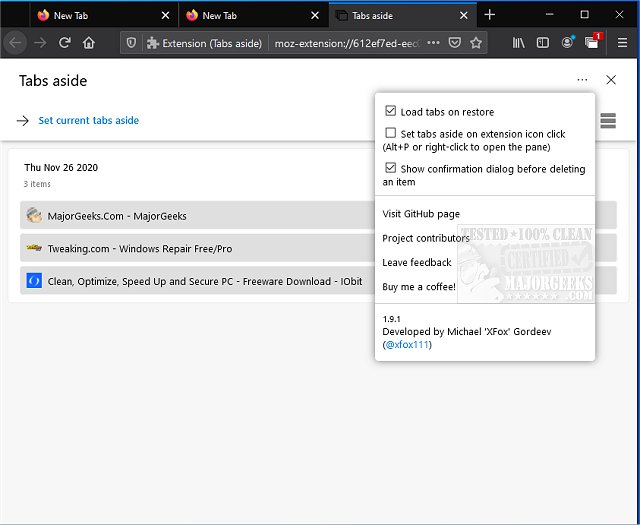The image size is (640, 525).
Task: Bookmark this page with star icon
Action: coord(476,43)
